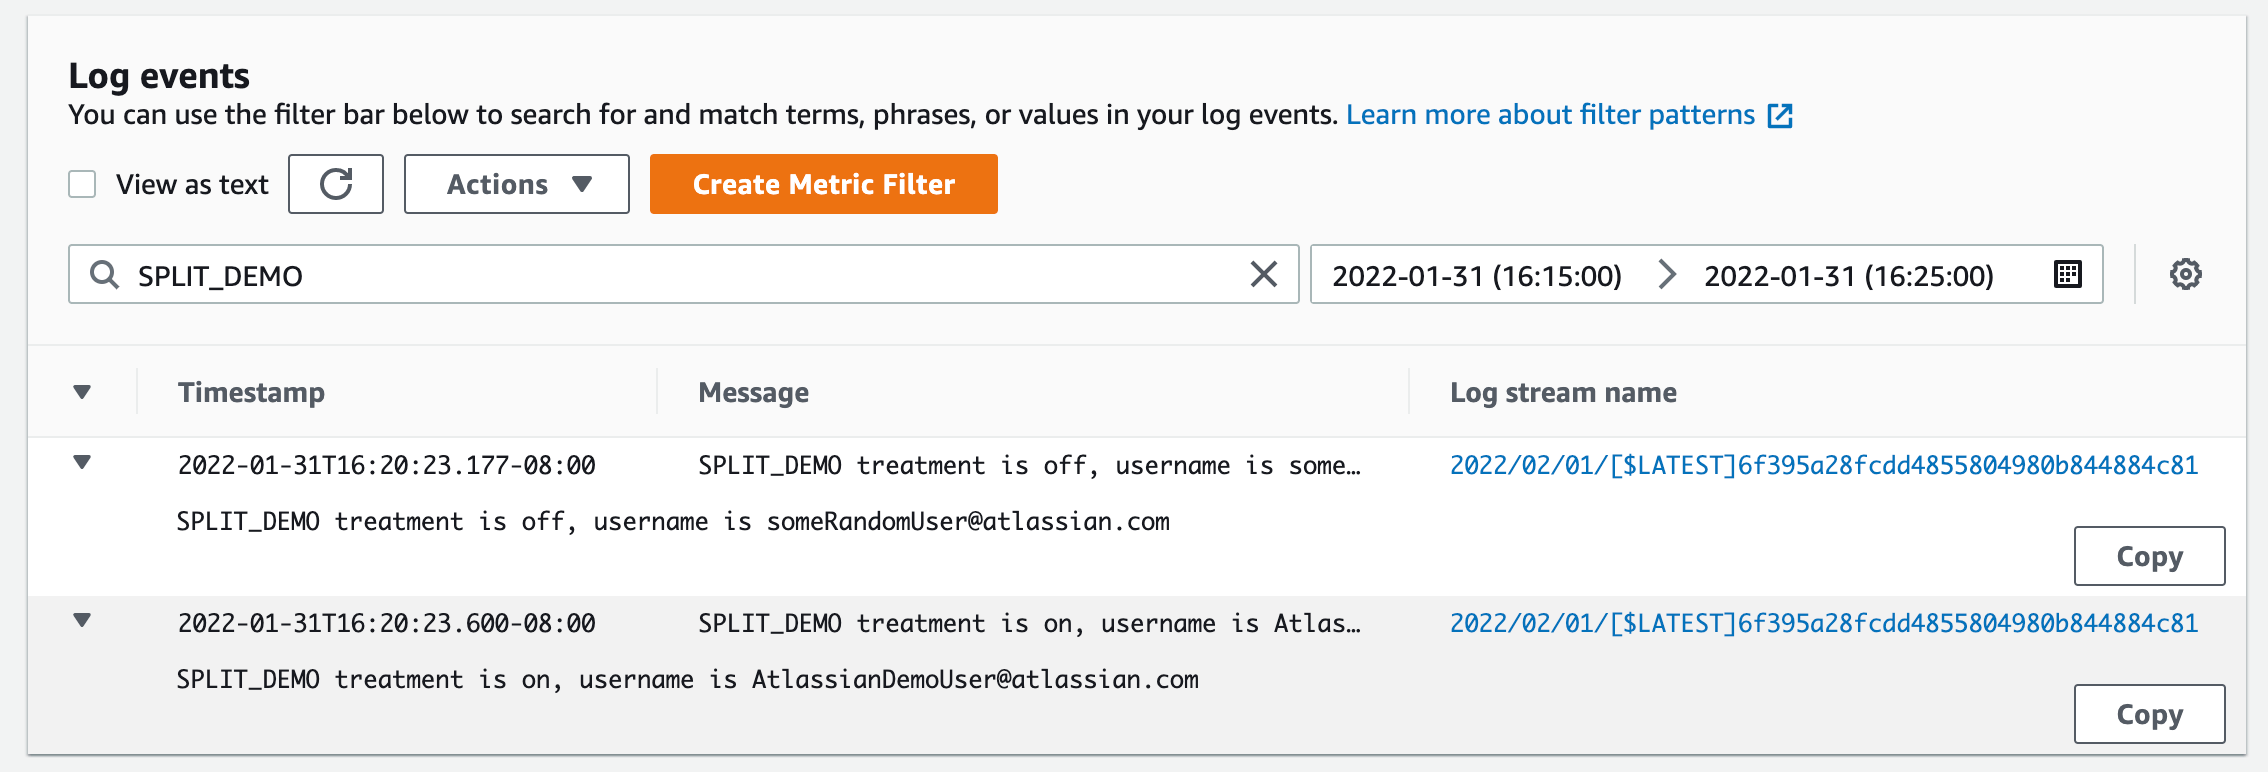
Task: Collapse all events with the header triangle
Action: pos(84,392)
